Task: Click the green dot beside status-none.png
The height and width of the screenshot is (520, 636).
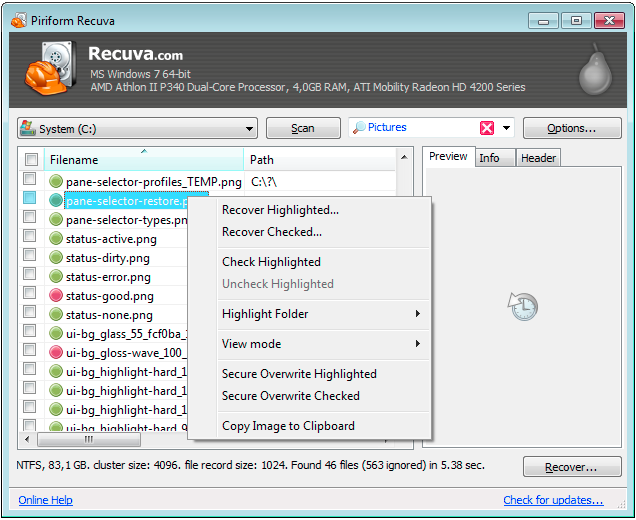Action: (56, 315)
